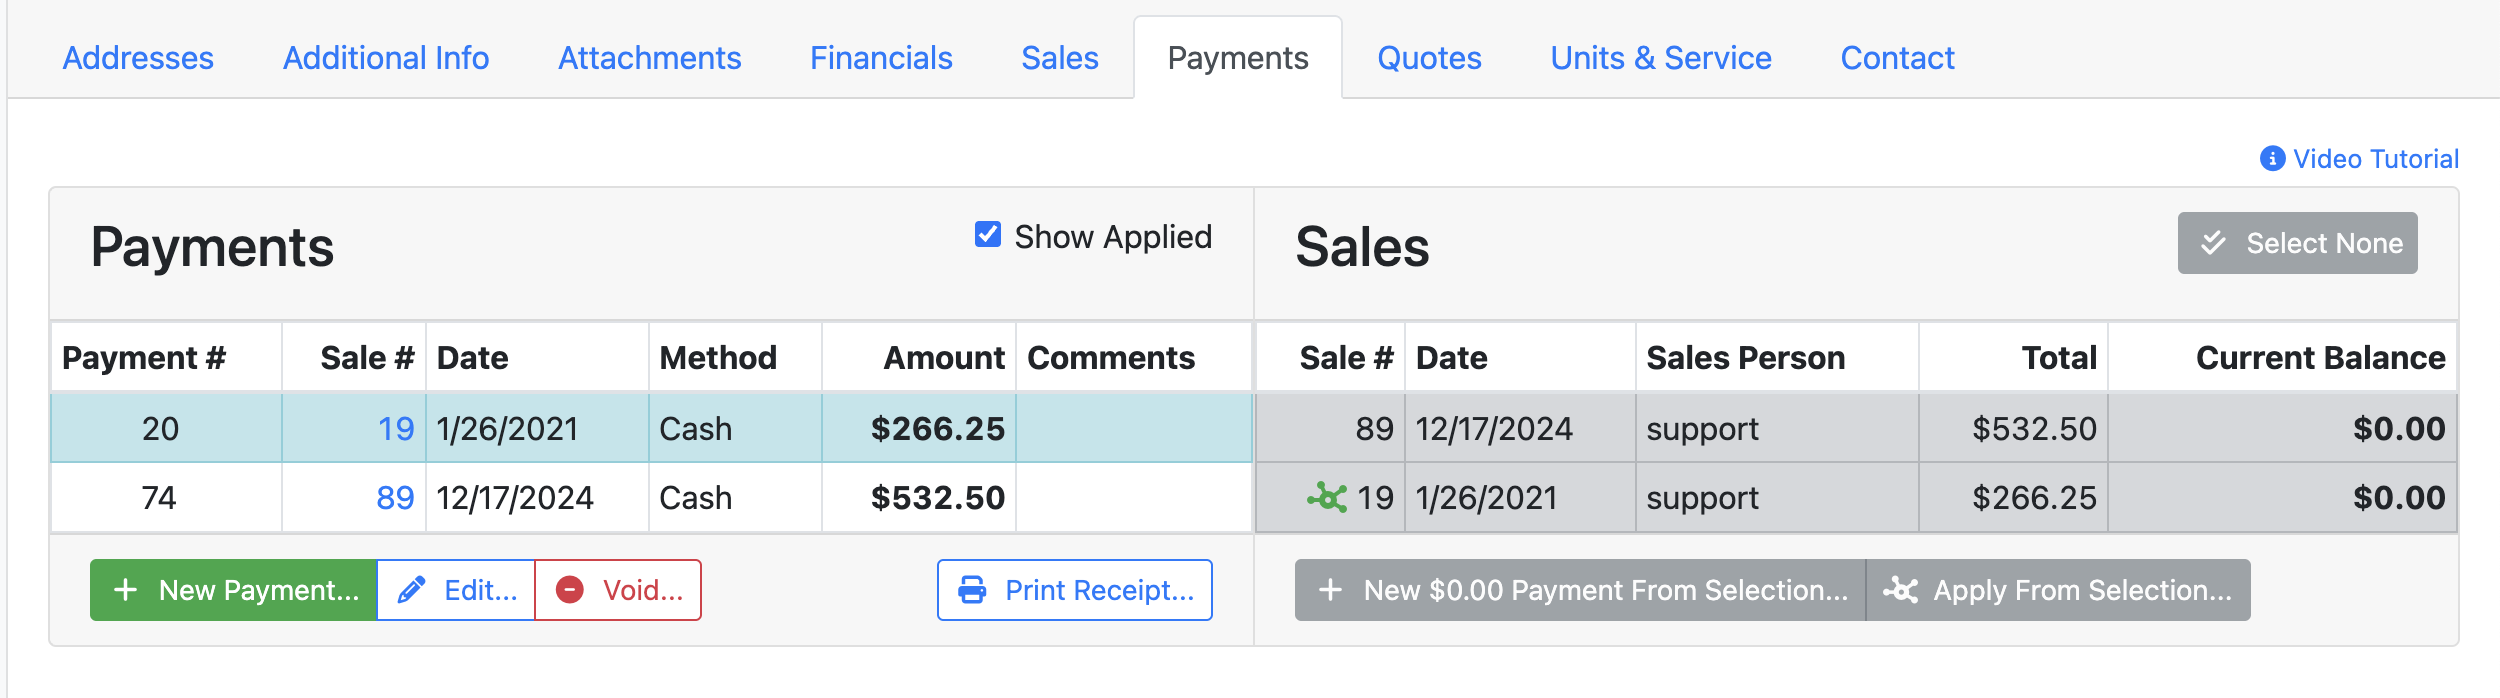Click the pencil icon on Edit
Viewport: 2500px width, 698px height.
(411, 590)
